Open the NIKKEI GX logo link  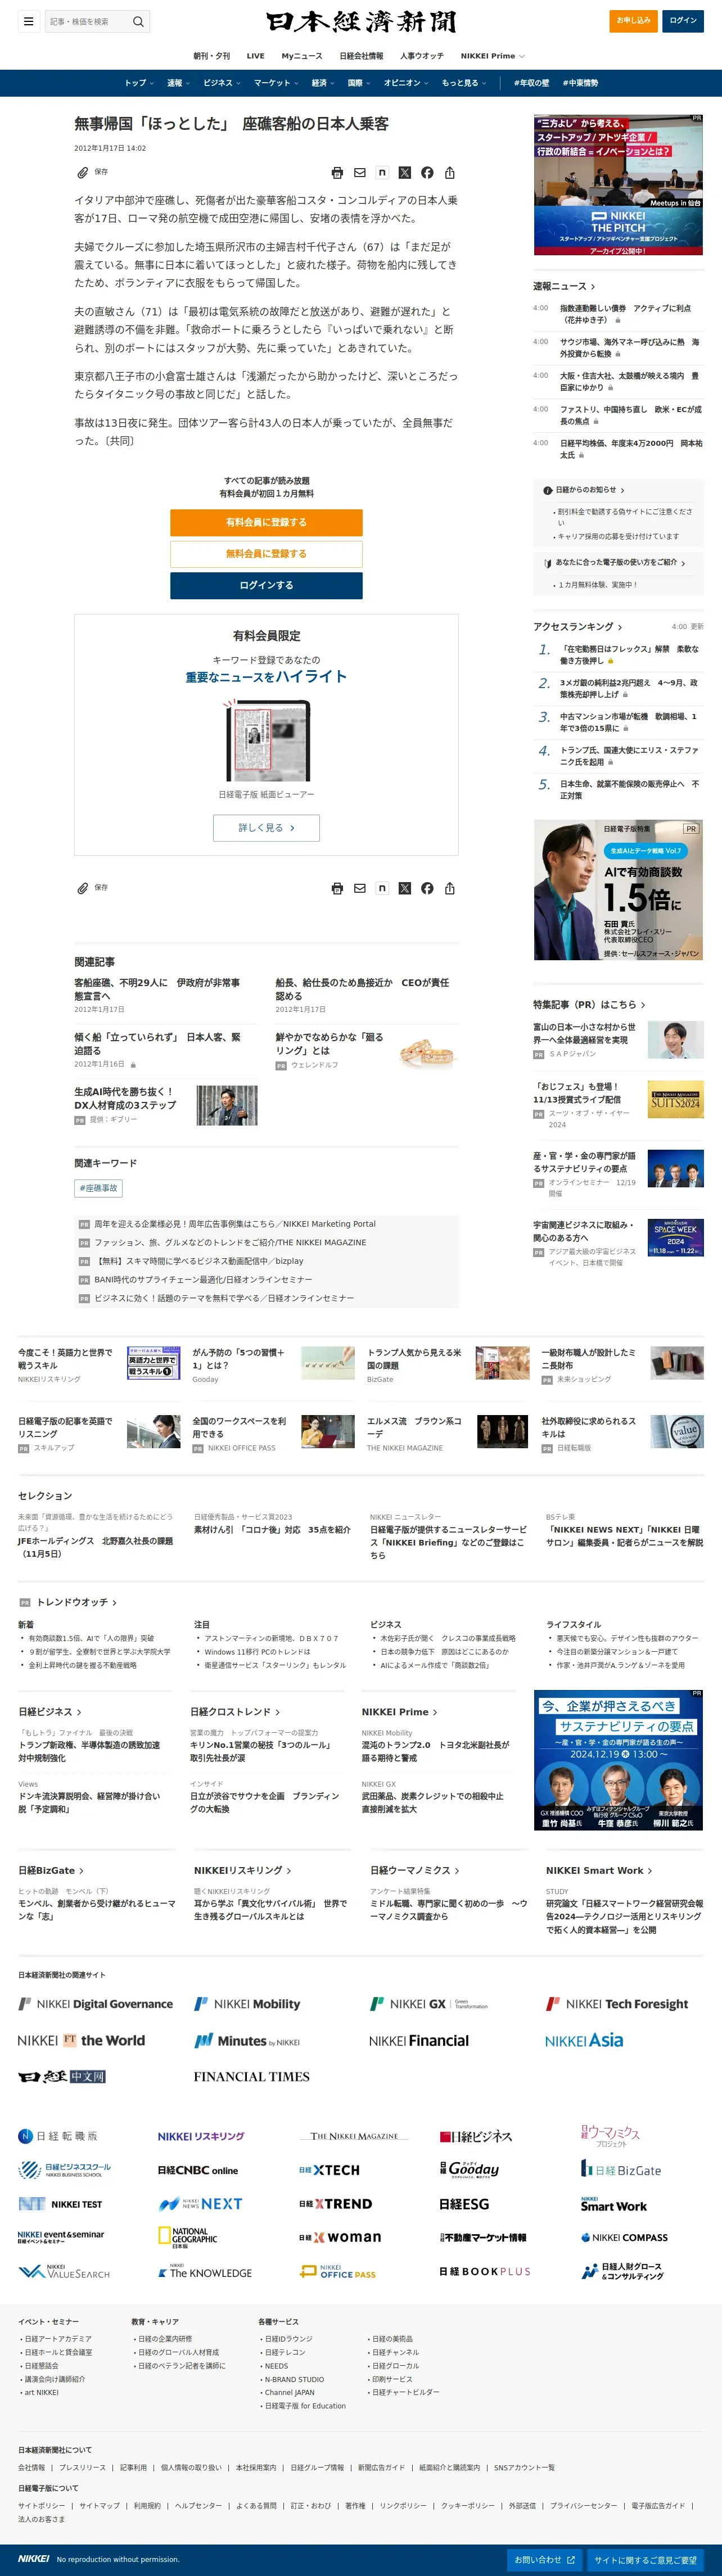click(x=429, y=2004)
